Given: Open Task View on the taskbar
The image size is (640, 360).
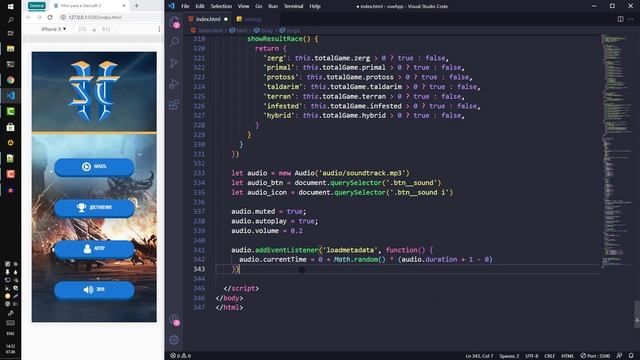Looking at the screenshot, I should 11,33.
